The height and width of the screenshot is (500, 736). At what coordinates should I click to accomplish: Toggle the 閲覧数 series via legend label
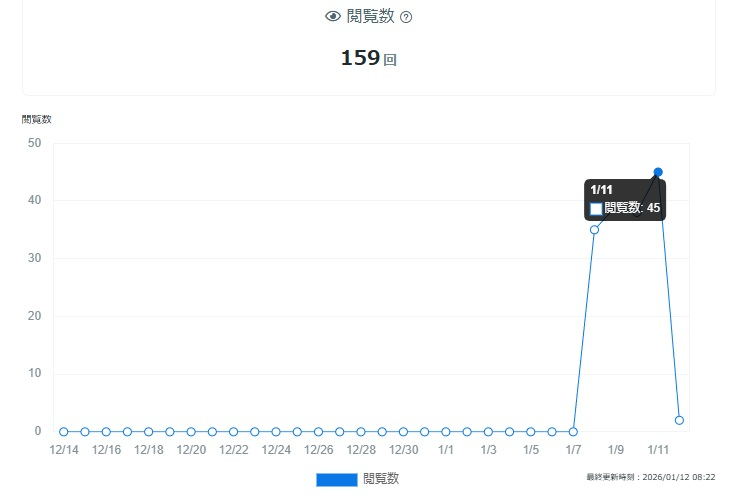[x=381, y=479]
